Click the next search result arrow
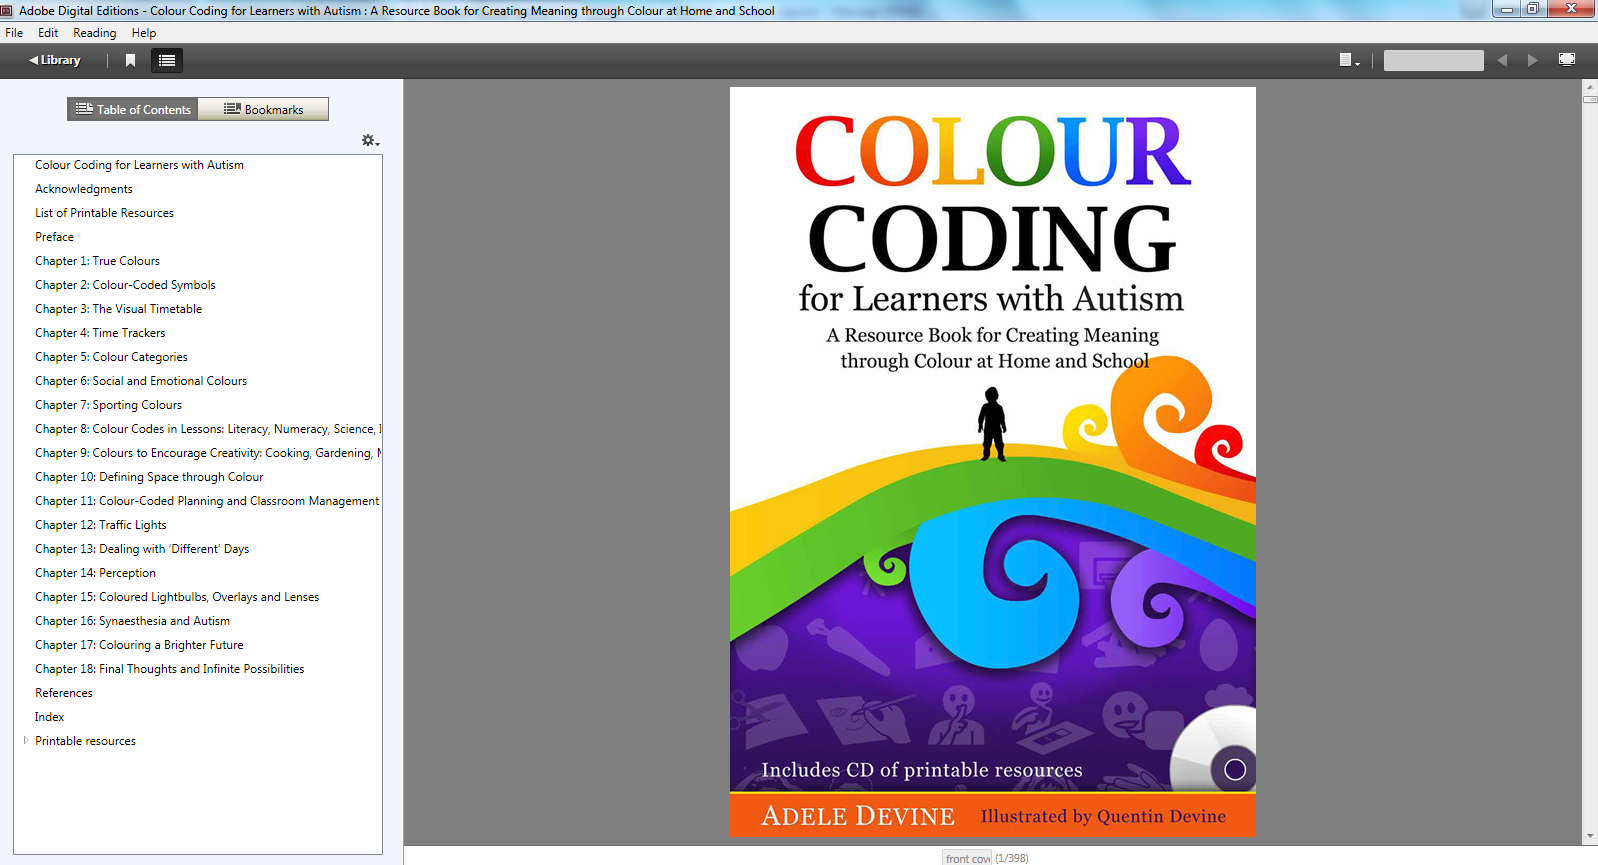The height and width of the screenshot is (865, 1598). click(x=1532, y=60)
